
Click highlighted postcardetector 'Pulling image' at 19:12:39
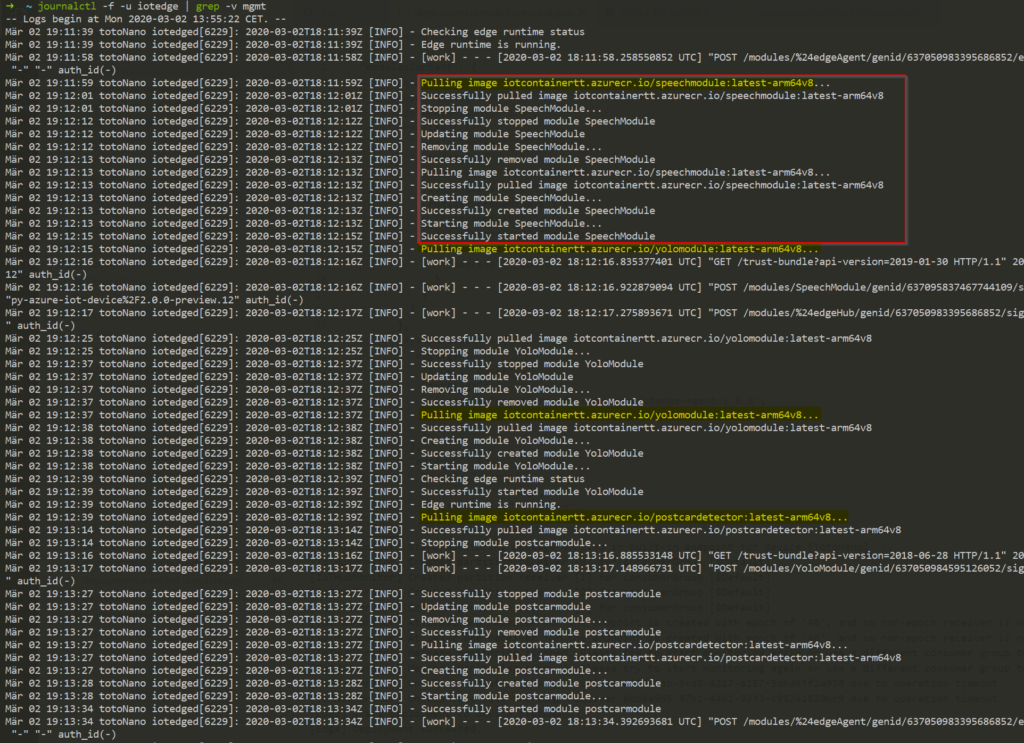pos(634,517)
